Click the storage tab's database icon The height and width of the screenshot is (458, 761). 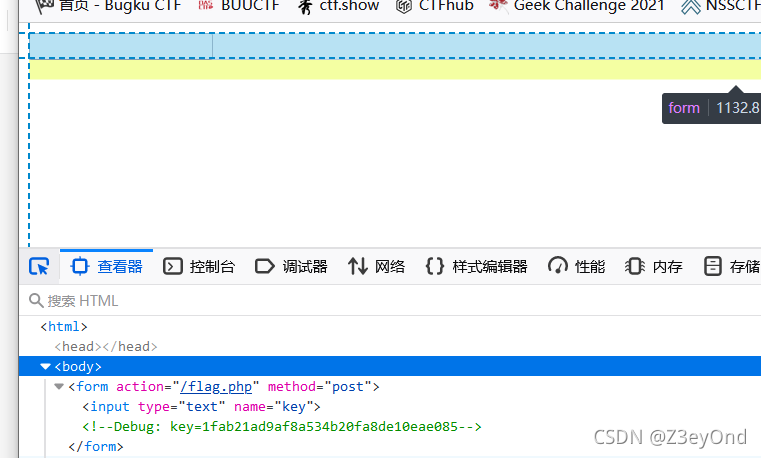click(x=712, y=266)
